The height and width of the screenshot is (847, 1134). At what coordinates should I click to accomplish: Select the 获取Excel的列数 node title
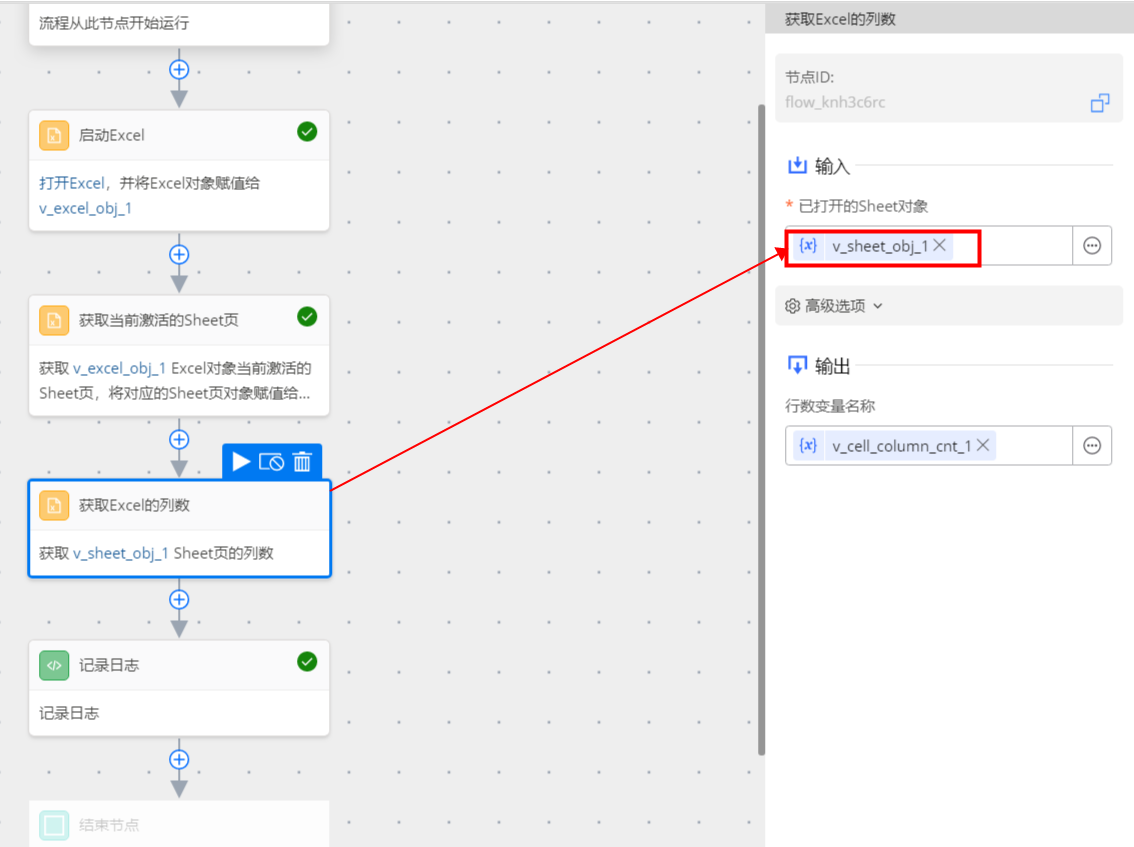[134, 506]
